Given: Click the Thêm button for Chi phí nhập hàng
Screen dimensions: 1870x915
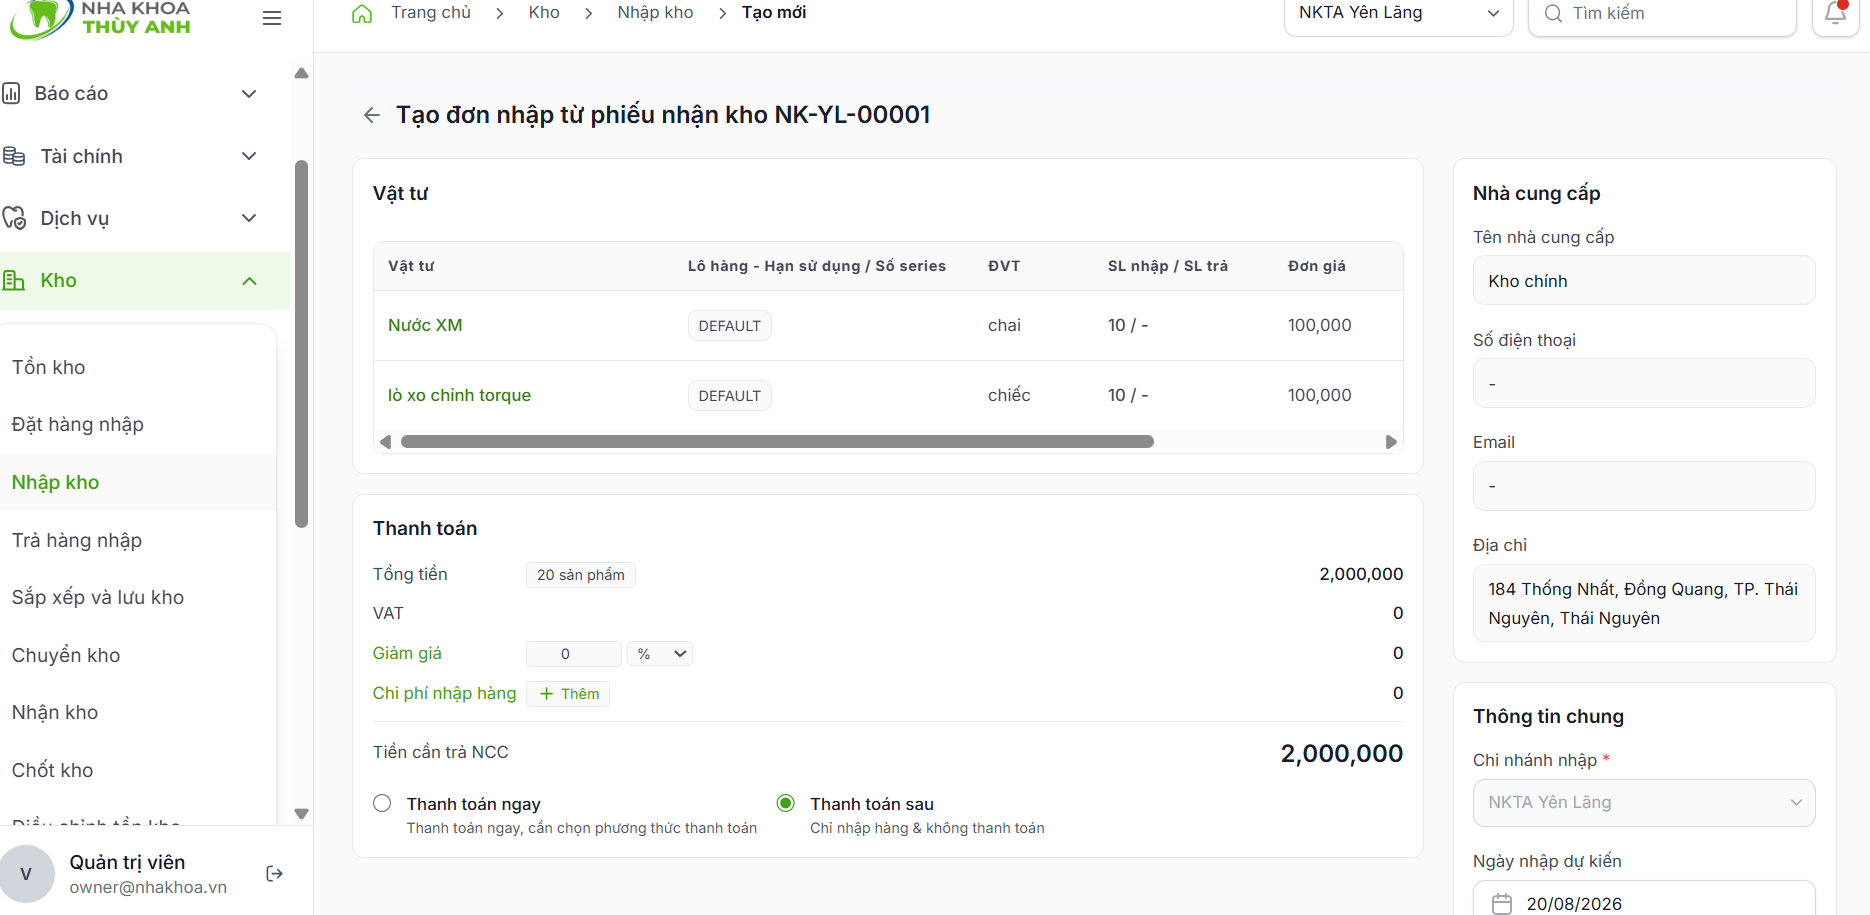Looking at the screenshot, I should click(568, 694).
